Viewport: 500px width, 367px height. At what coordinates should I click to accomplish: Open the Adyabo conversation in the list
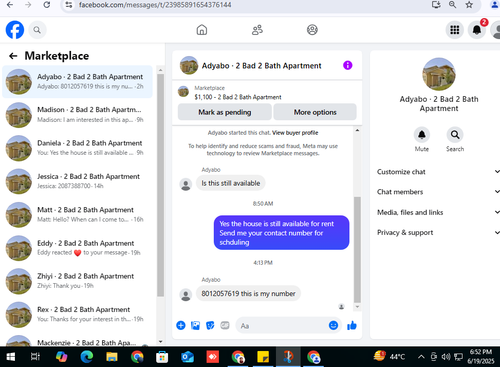point(77,82)
